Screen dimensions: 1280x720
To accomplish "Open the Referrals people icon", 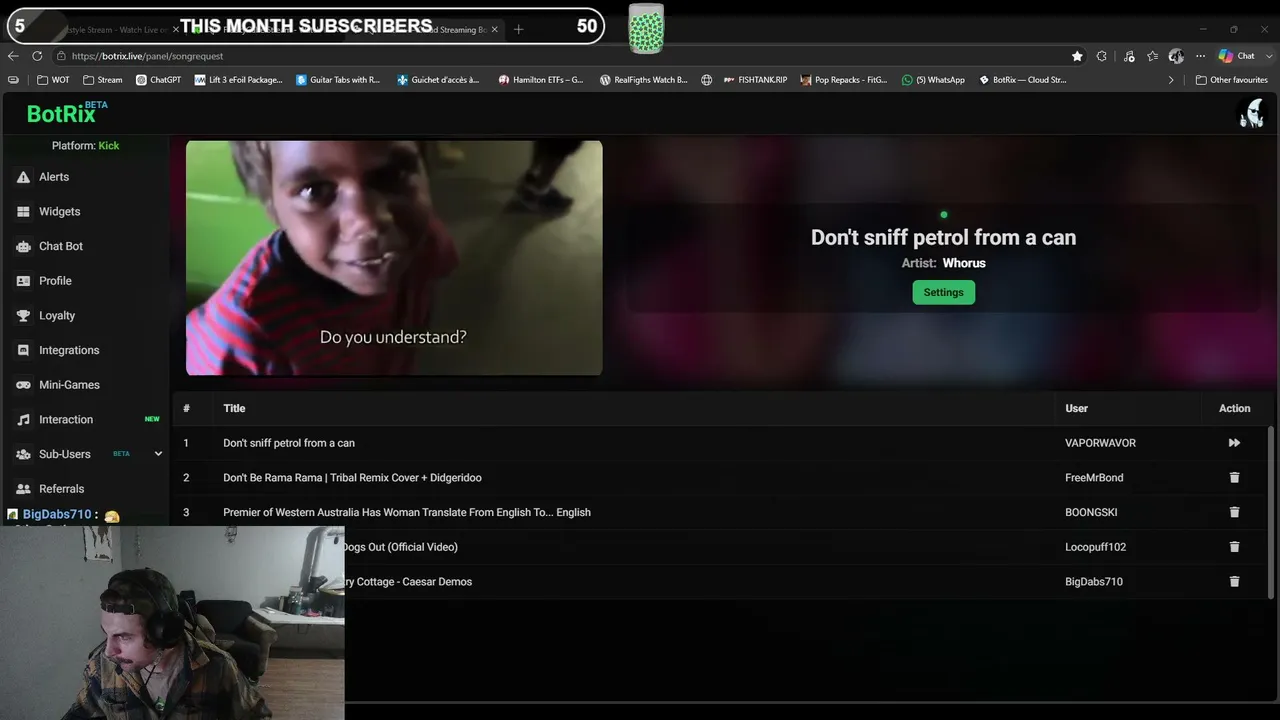I will [23, 489].
